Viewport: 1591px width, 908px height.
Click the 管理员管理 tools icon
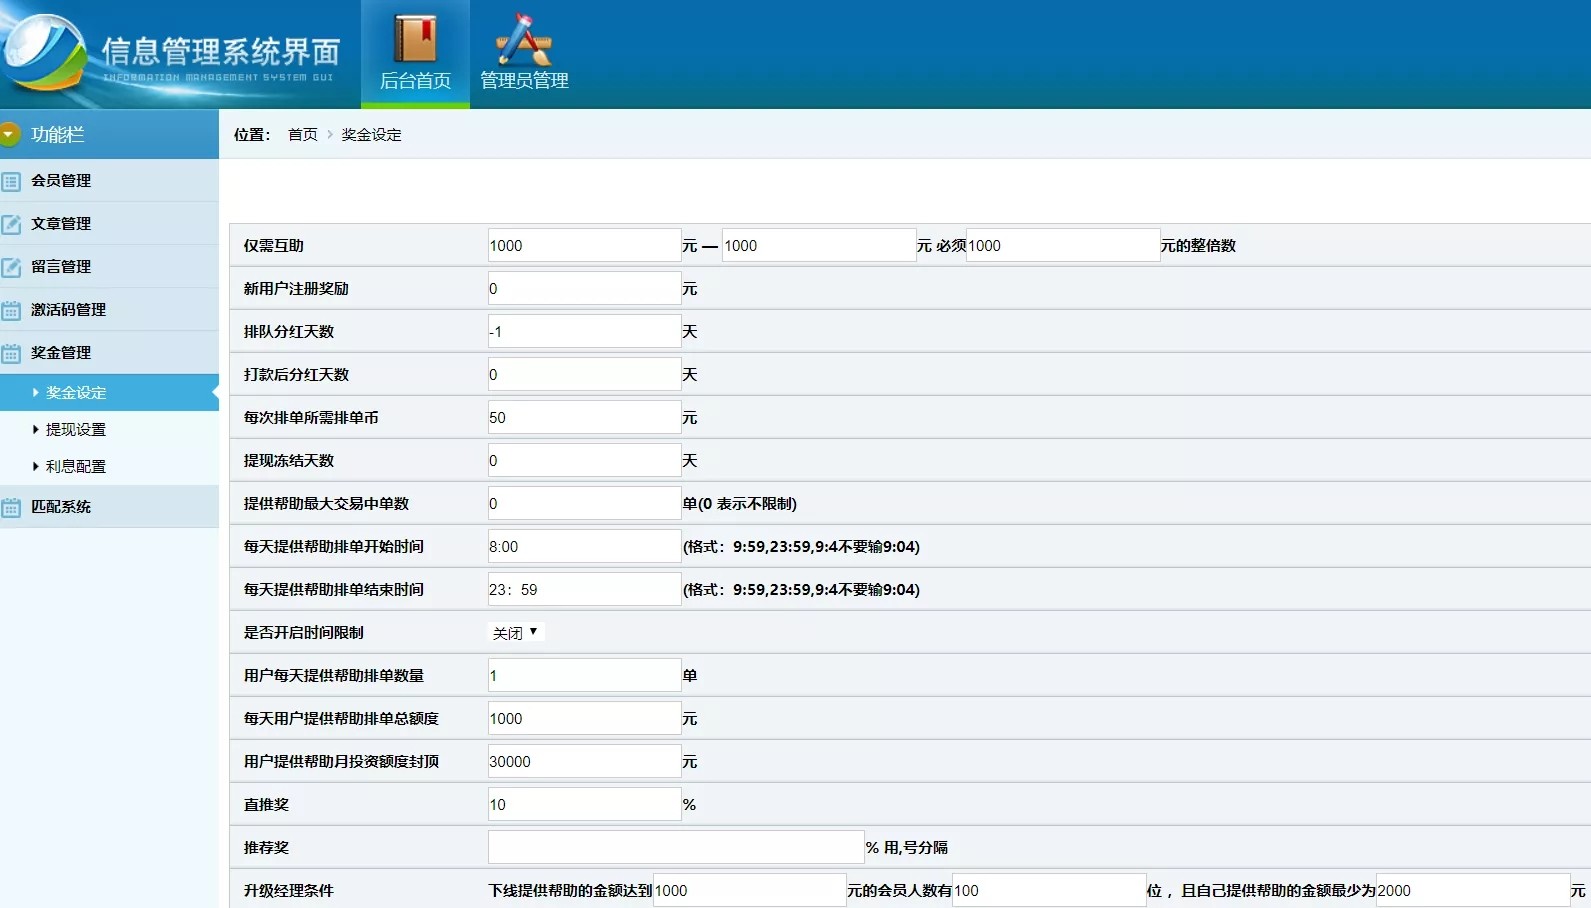(523, 39)
